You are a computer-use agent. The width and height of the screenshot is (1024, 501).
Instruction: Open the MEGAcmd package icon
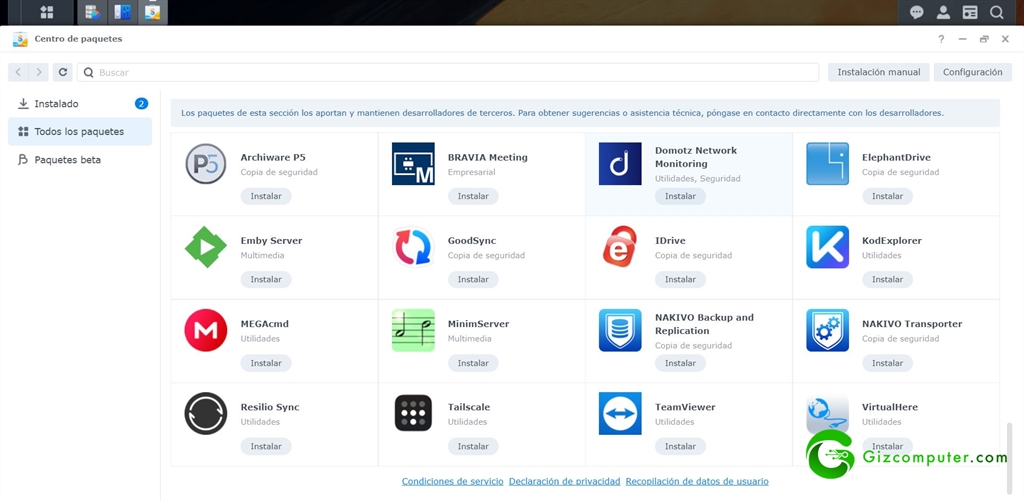pyautogui.click(x=206, y=330)
